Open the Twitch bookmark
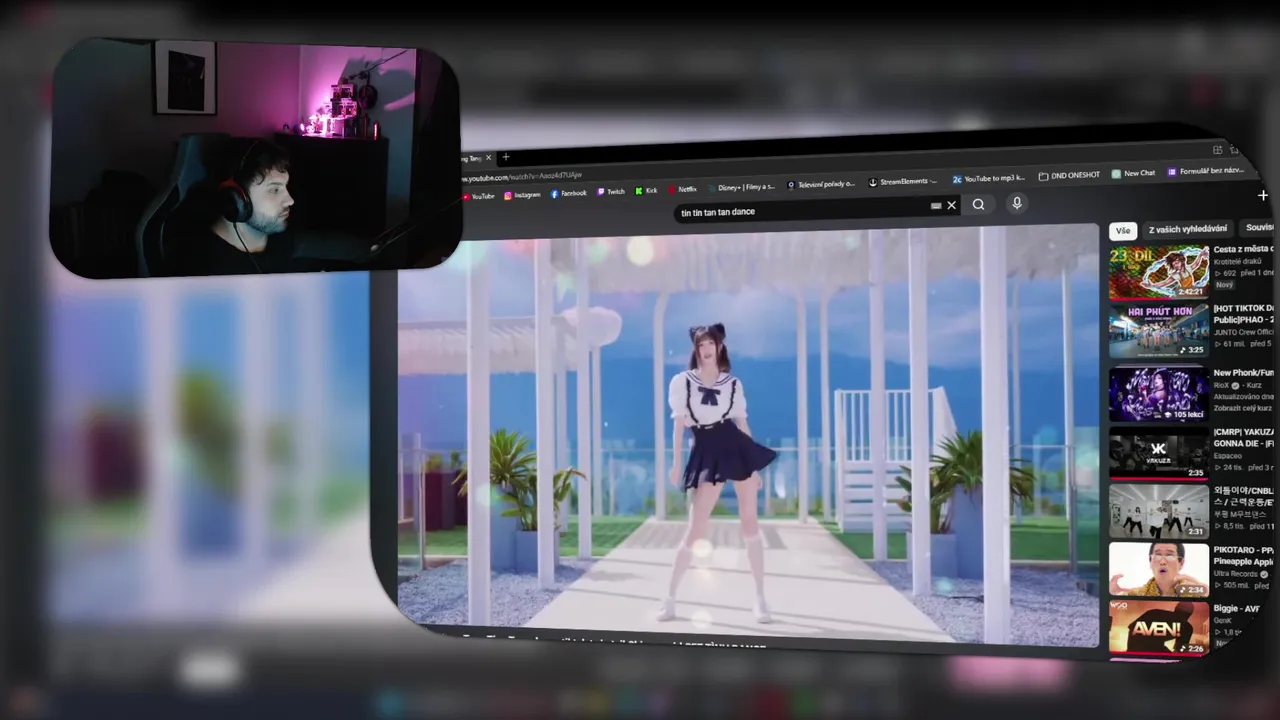Image resolution: width=1280 pixels, height=720 pixels. click(611, 192)
